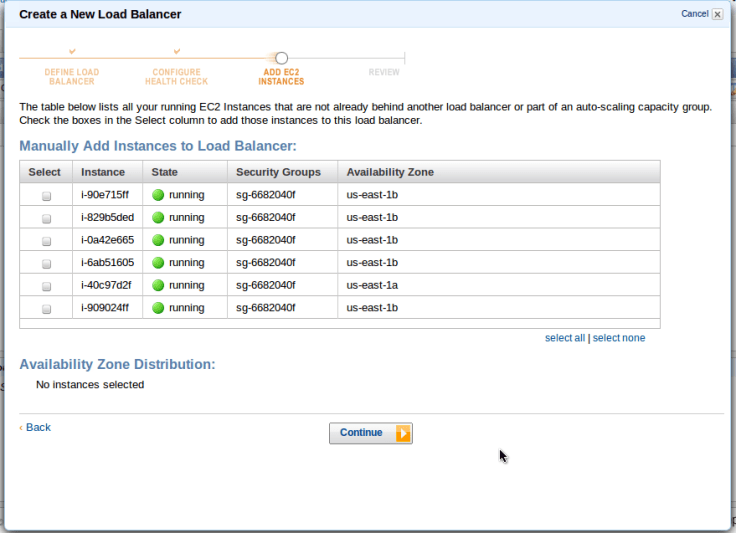Click the green status dot for i-6ab51605
Screen dimensions: 736x533
158,262
